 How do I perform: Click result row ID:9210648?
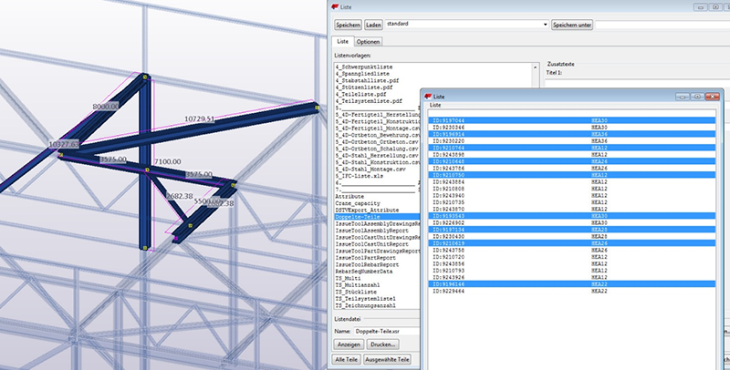coord(572,161)
